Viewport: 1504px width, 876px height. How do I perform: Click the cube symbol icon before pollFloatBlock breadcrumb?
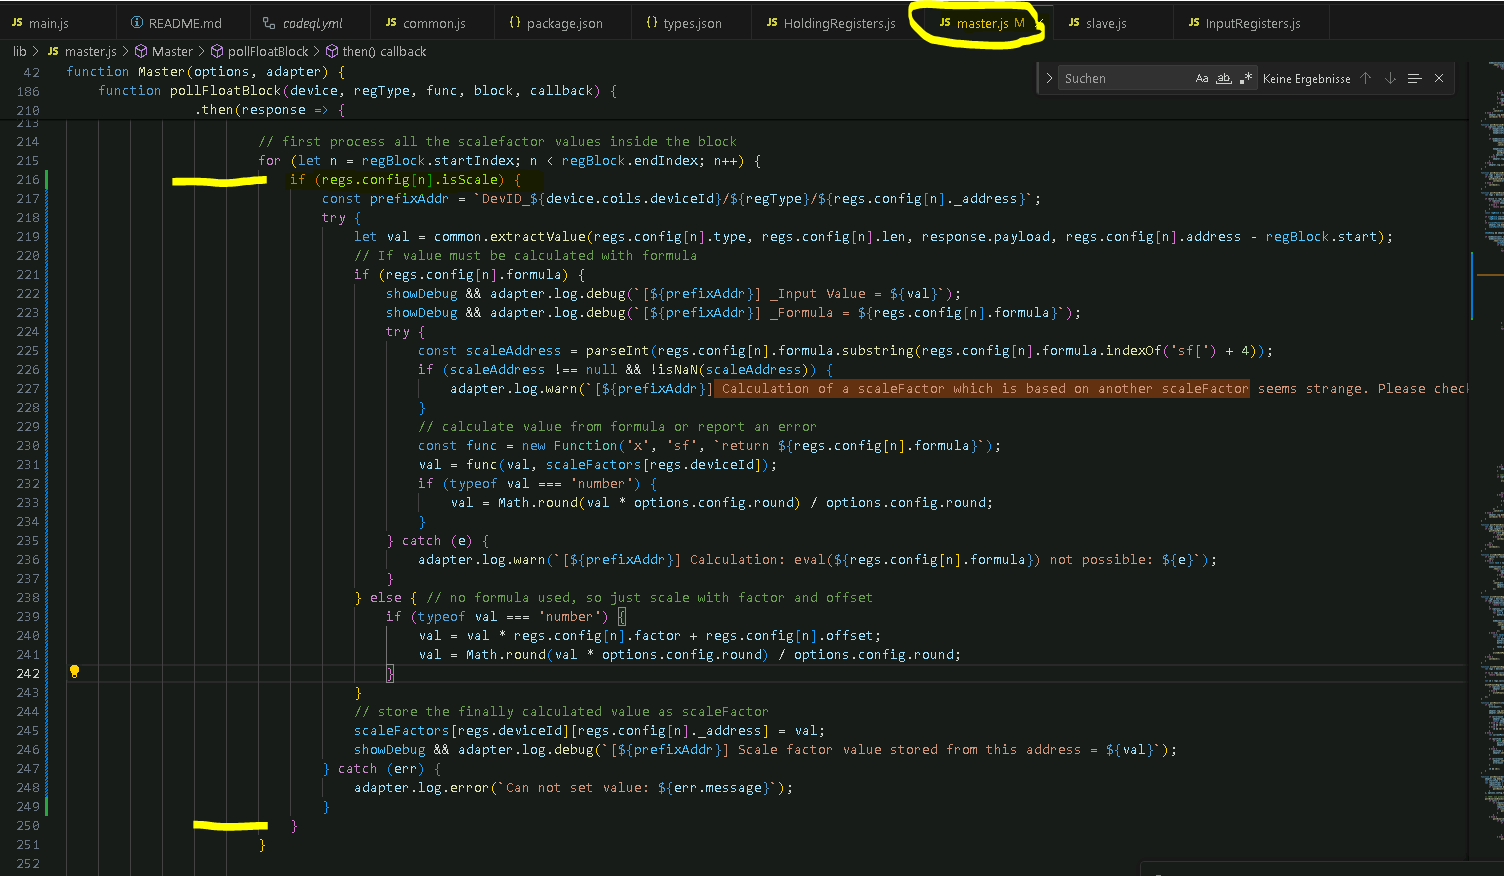(x=217, y=51)
